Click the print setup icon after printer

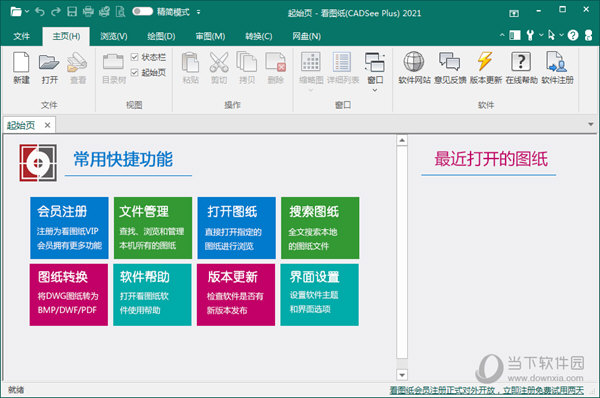(x=104, y=12)
